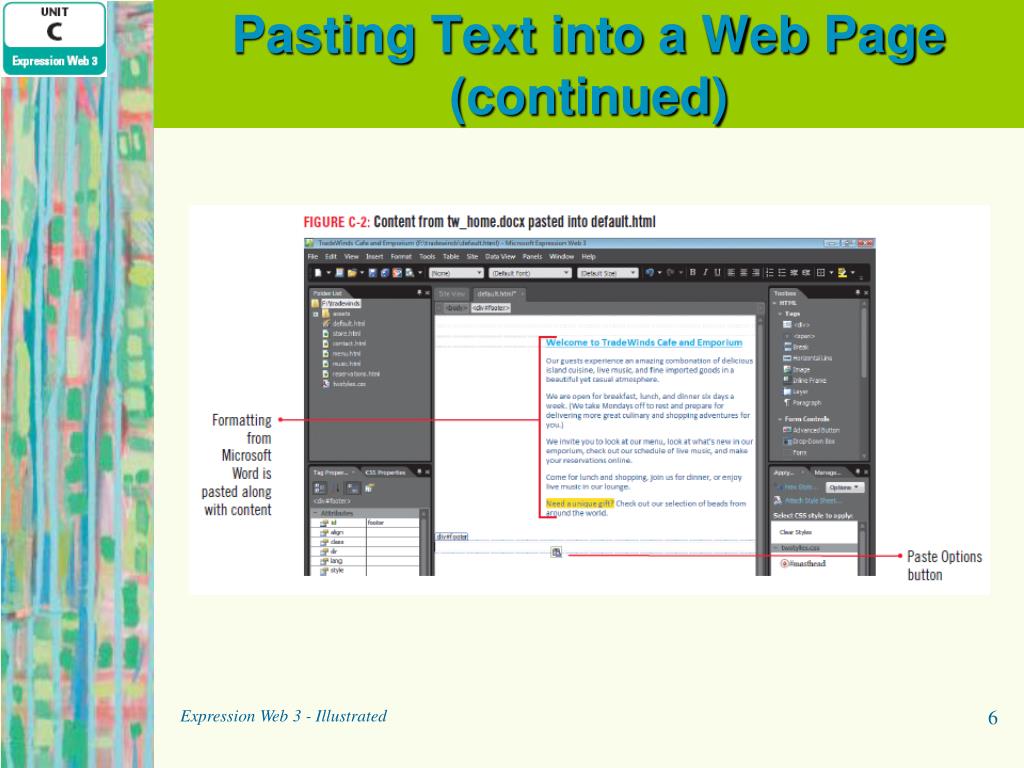Click the Paste Options button icon
The height and width of the screenshot is (768, 1024).
click(556, 552)
